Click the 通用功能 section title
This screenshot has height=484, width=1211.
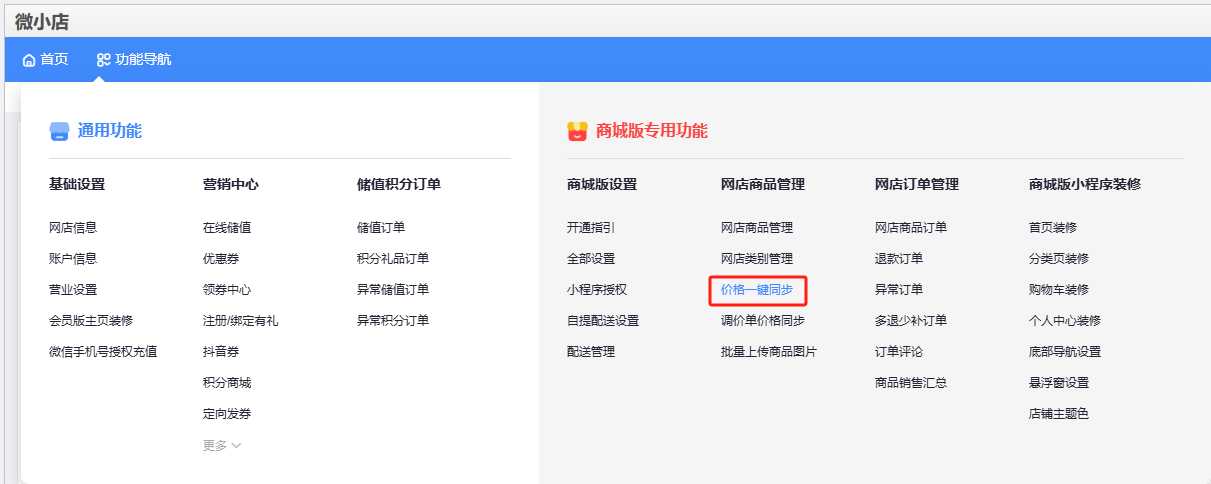[x=110, y=131]
